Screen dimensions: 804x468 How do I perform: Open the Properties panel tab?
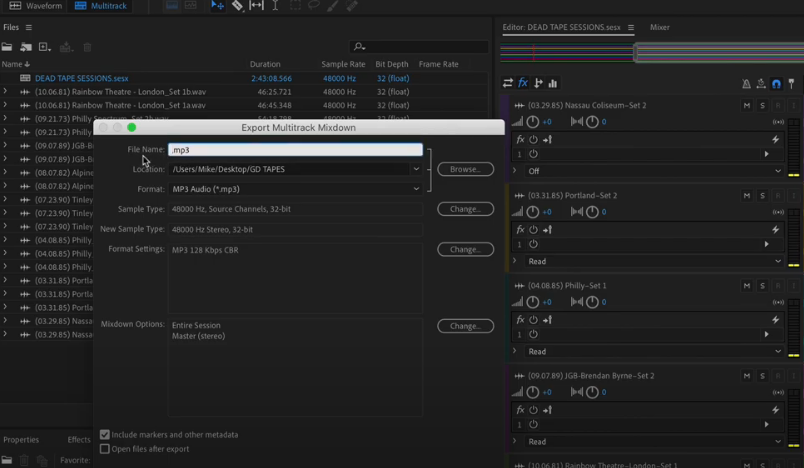click(21, 440)
